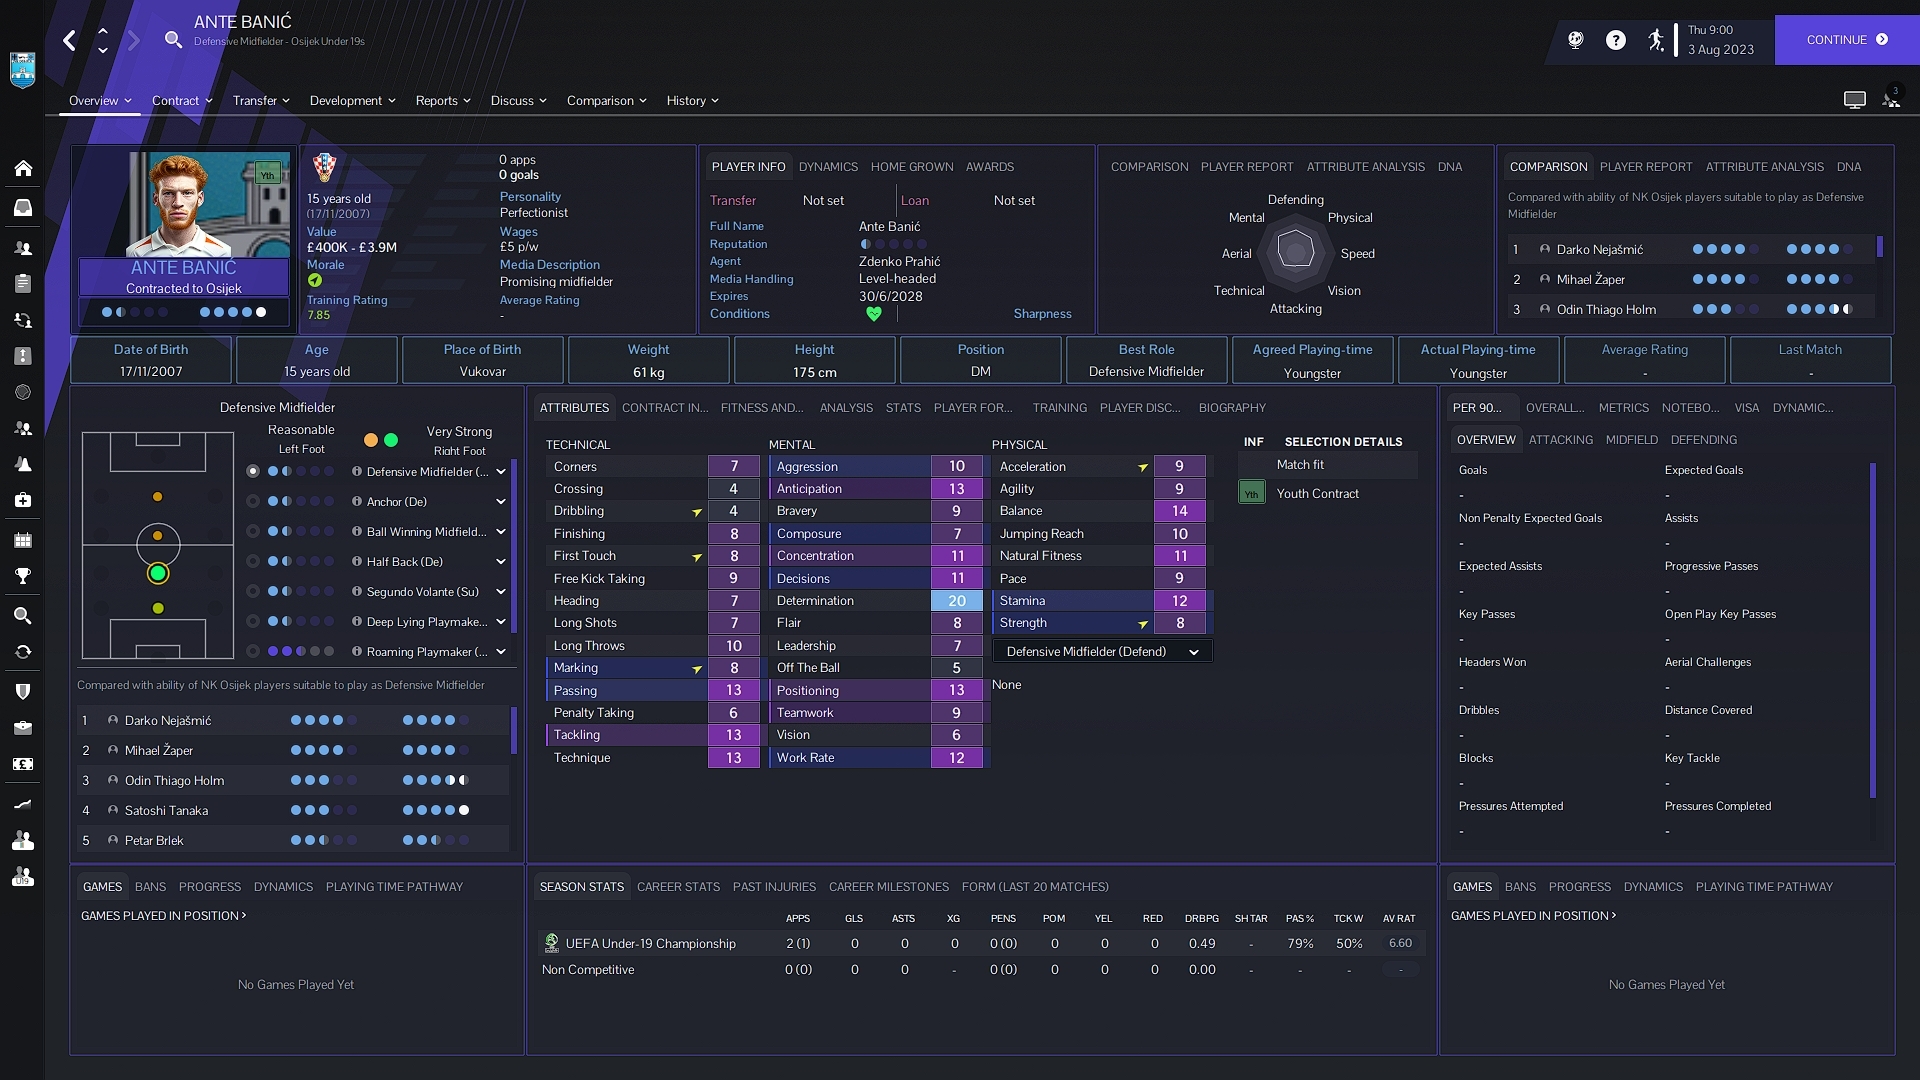The height and width of the screenshot is (1080, 1920).
Task: Open the Finances sidebar icon
Action: [23, 764]
